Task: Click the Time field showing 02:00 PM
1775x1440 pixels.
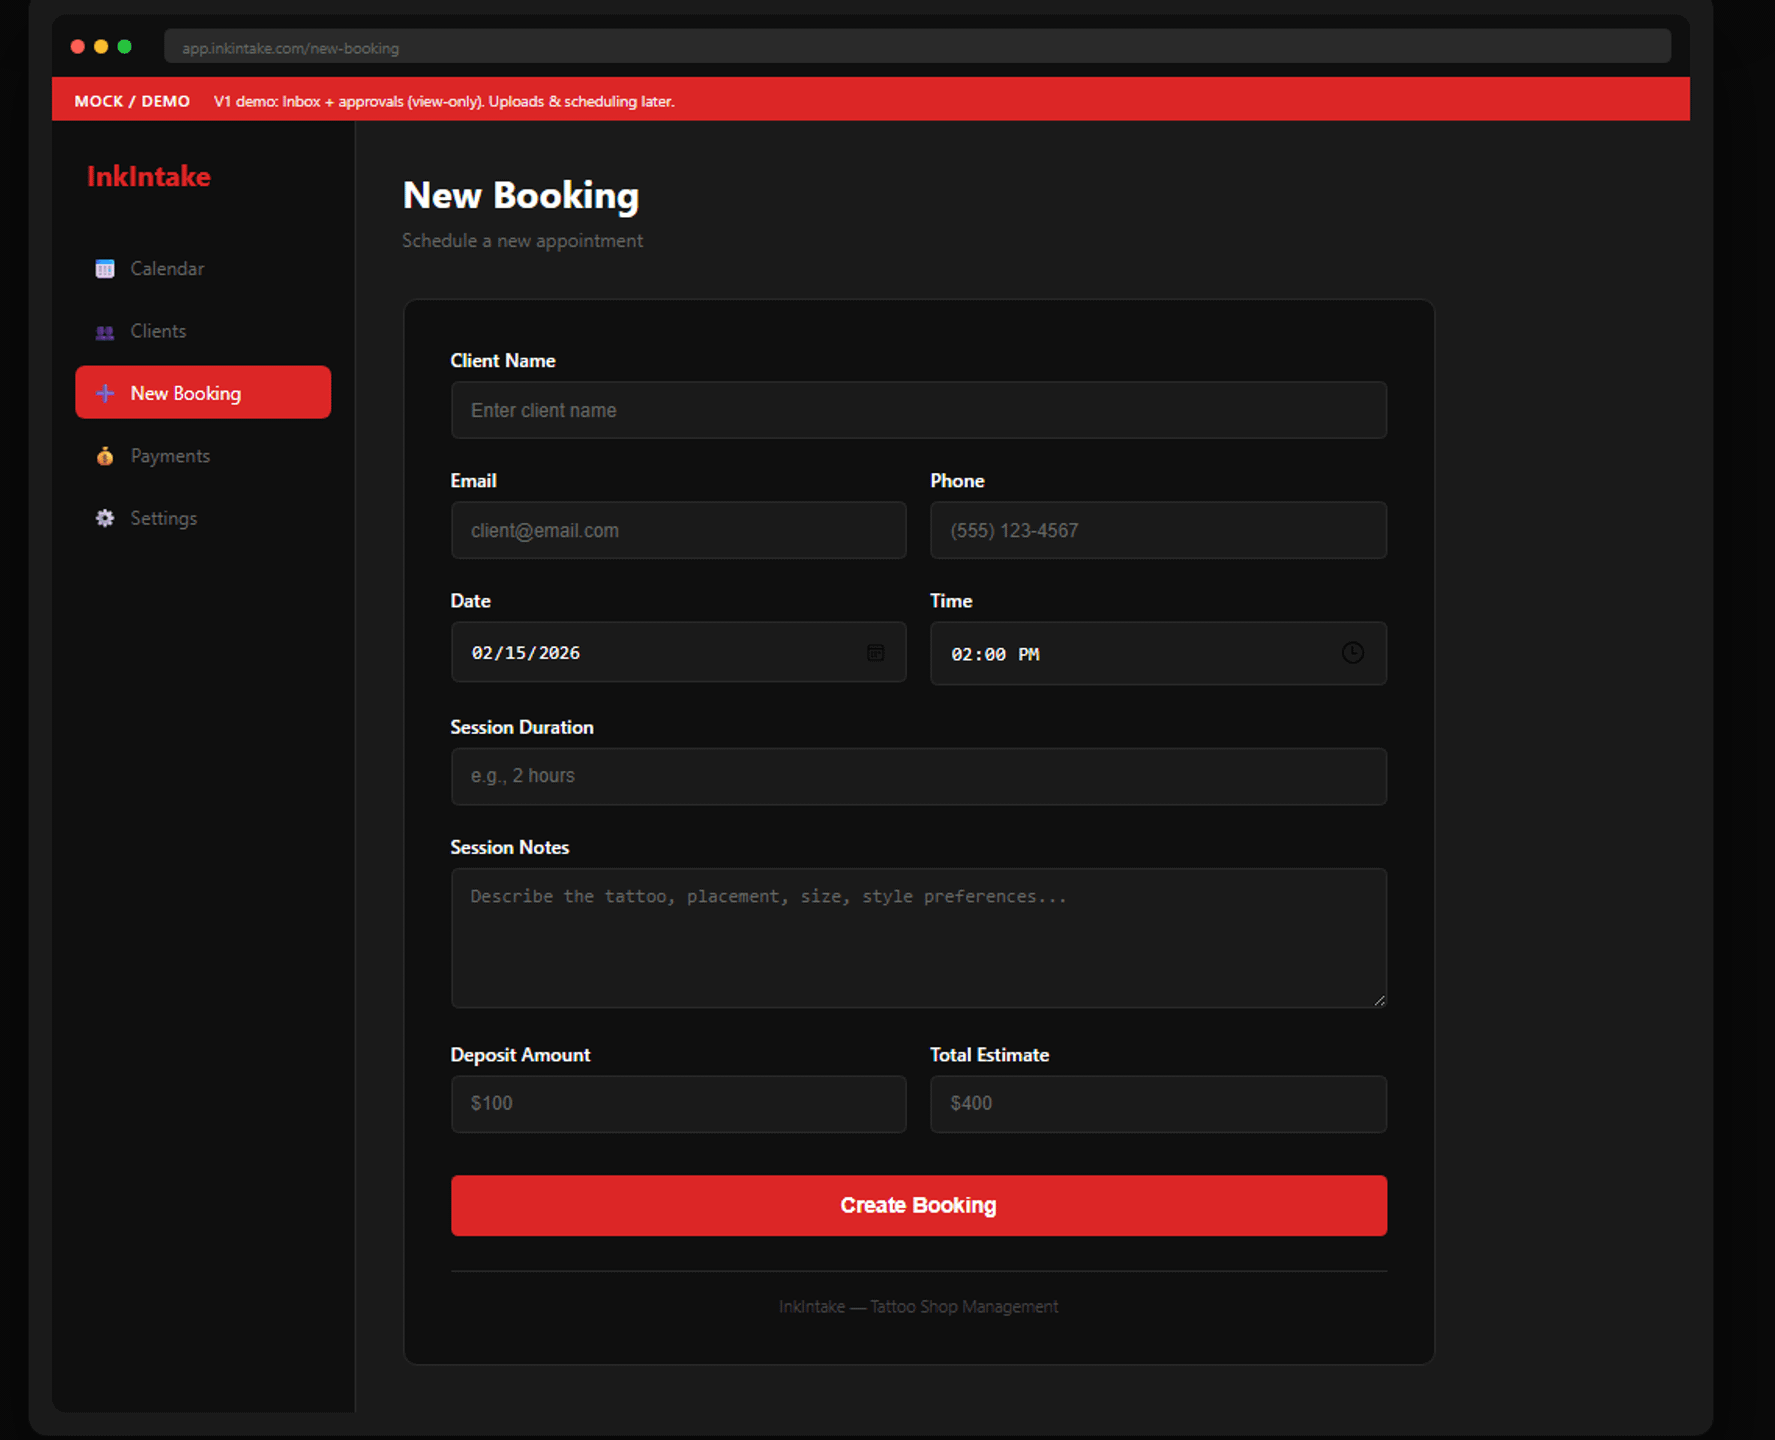Action: tap(1158, 653)
